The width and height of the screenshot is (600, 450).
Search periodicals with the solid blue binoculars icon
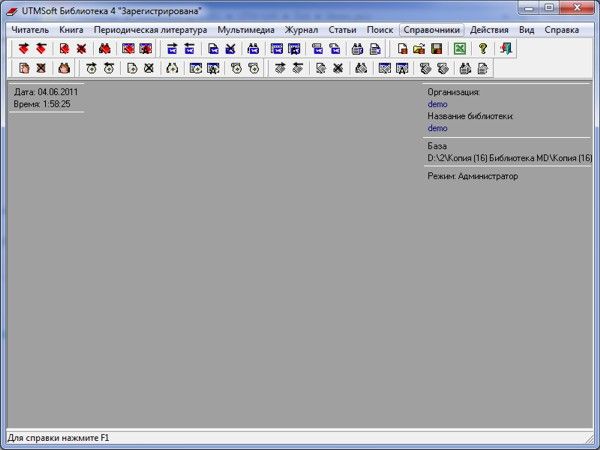tap(253, 49)
